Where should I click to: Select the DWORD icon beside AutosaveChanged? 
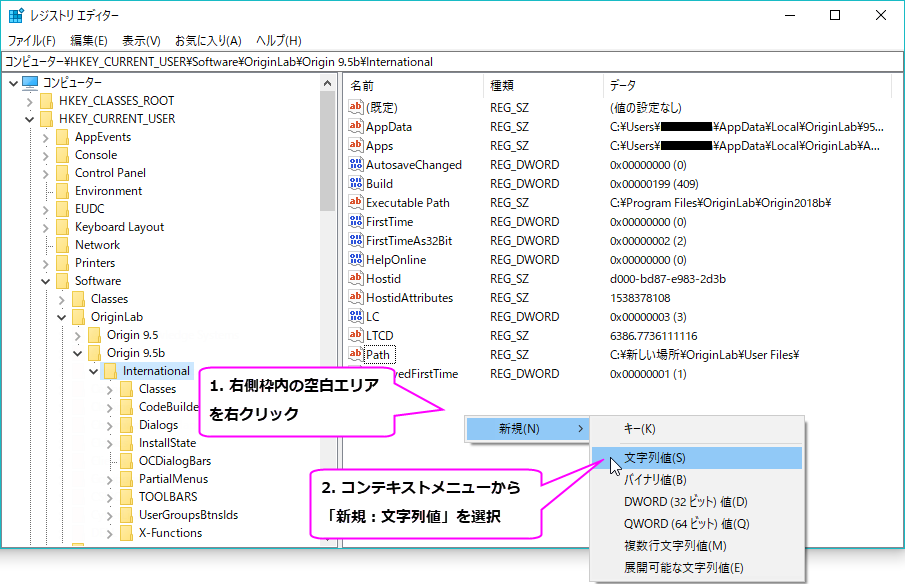356,164
